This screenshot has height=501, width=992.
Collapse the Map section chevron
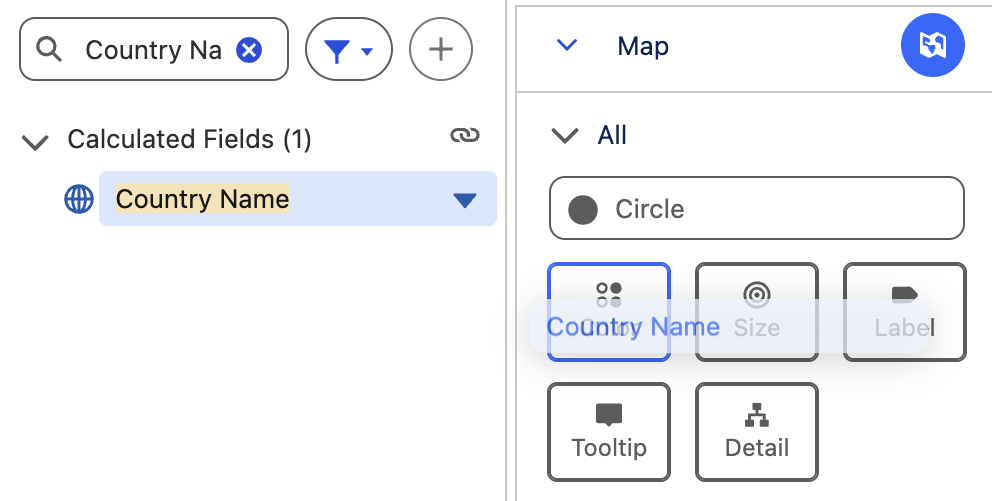click(566, 46)
